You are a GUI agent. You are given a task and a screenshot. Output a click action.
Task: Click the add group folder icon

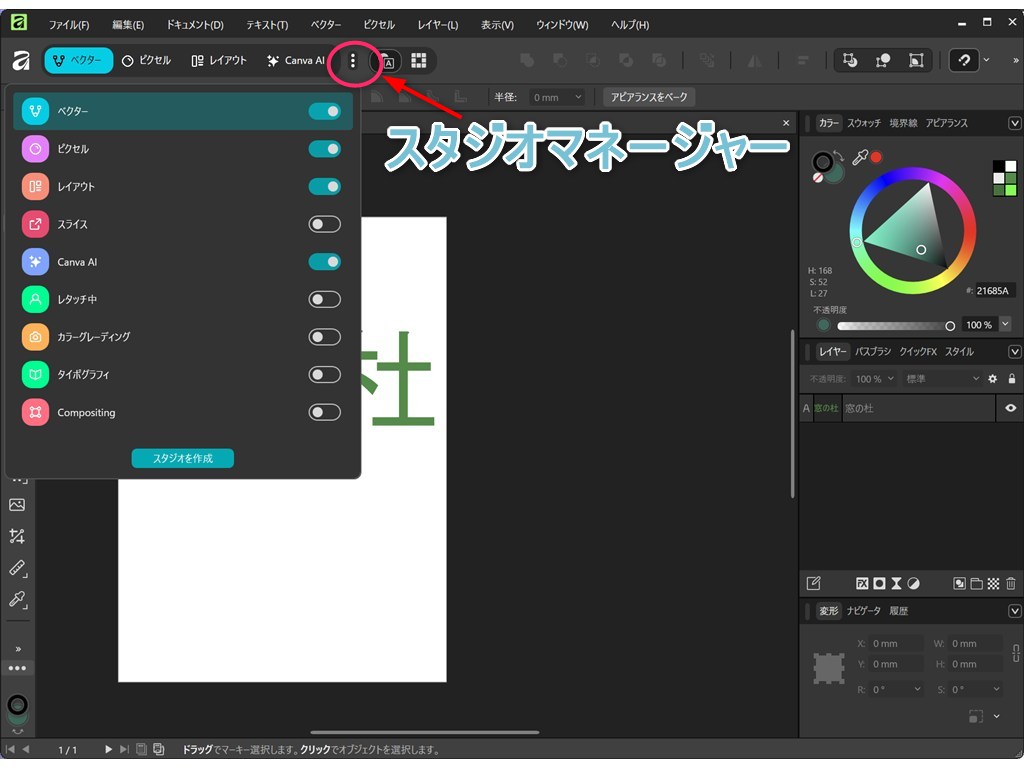976,583
